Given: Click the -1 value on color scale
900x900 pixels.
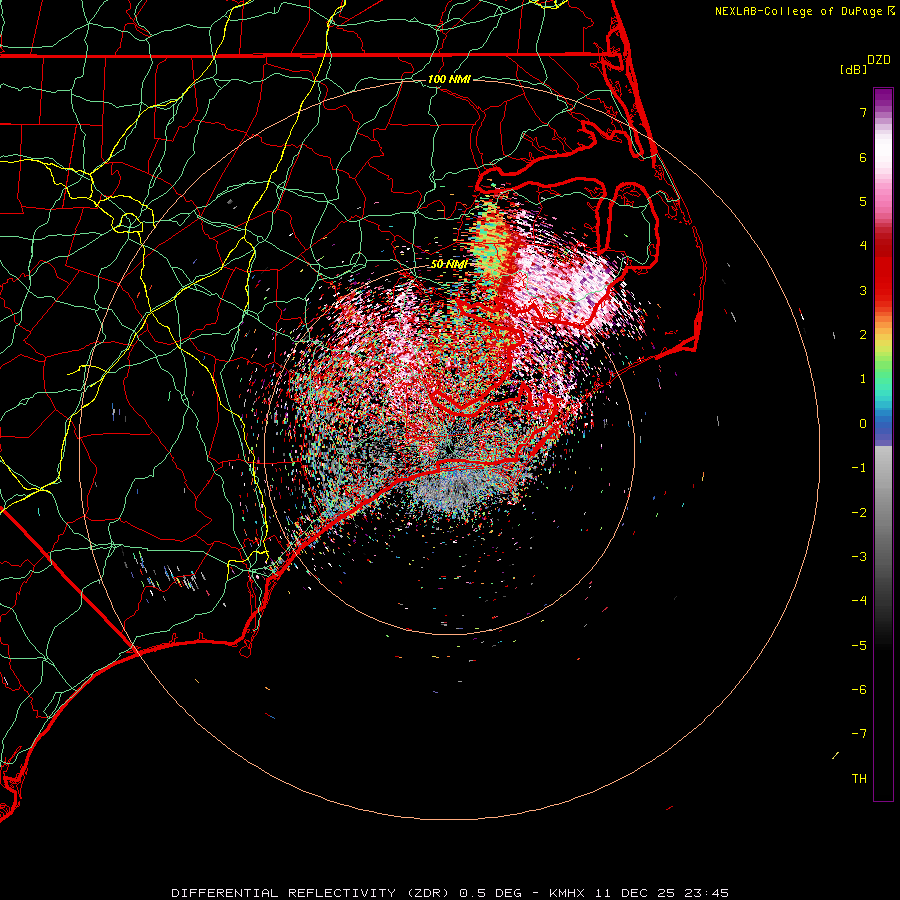Looking at the screenshot, I should pos(859,468).
